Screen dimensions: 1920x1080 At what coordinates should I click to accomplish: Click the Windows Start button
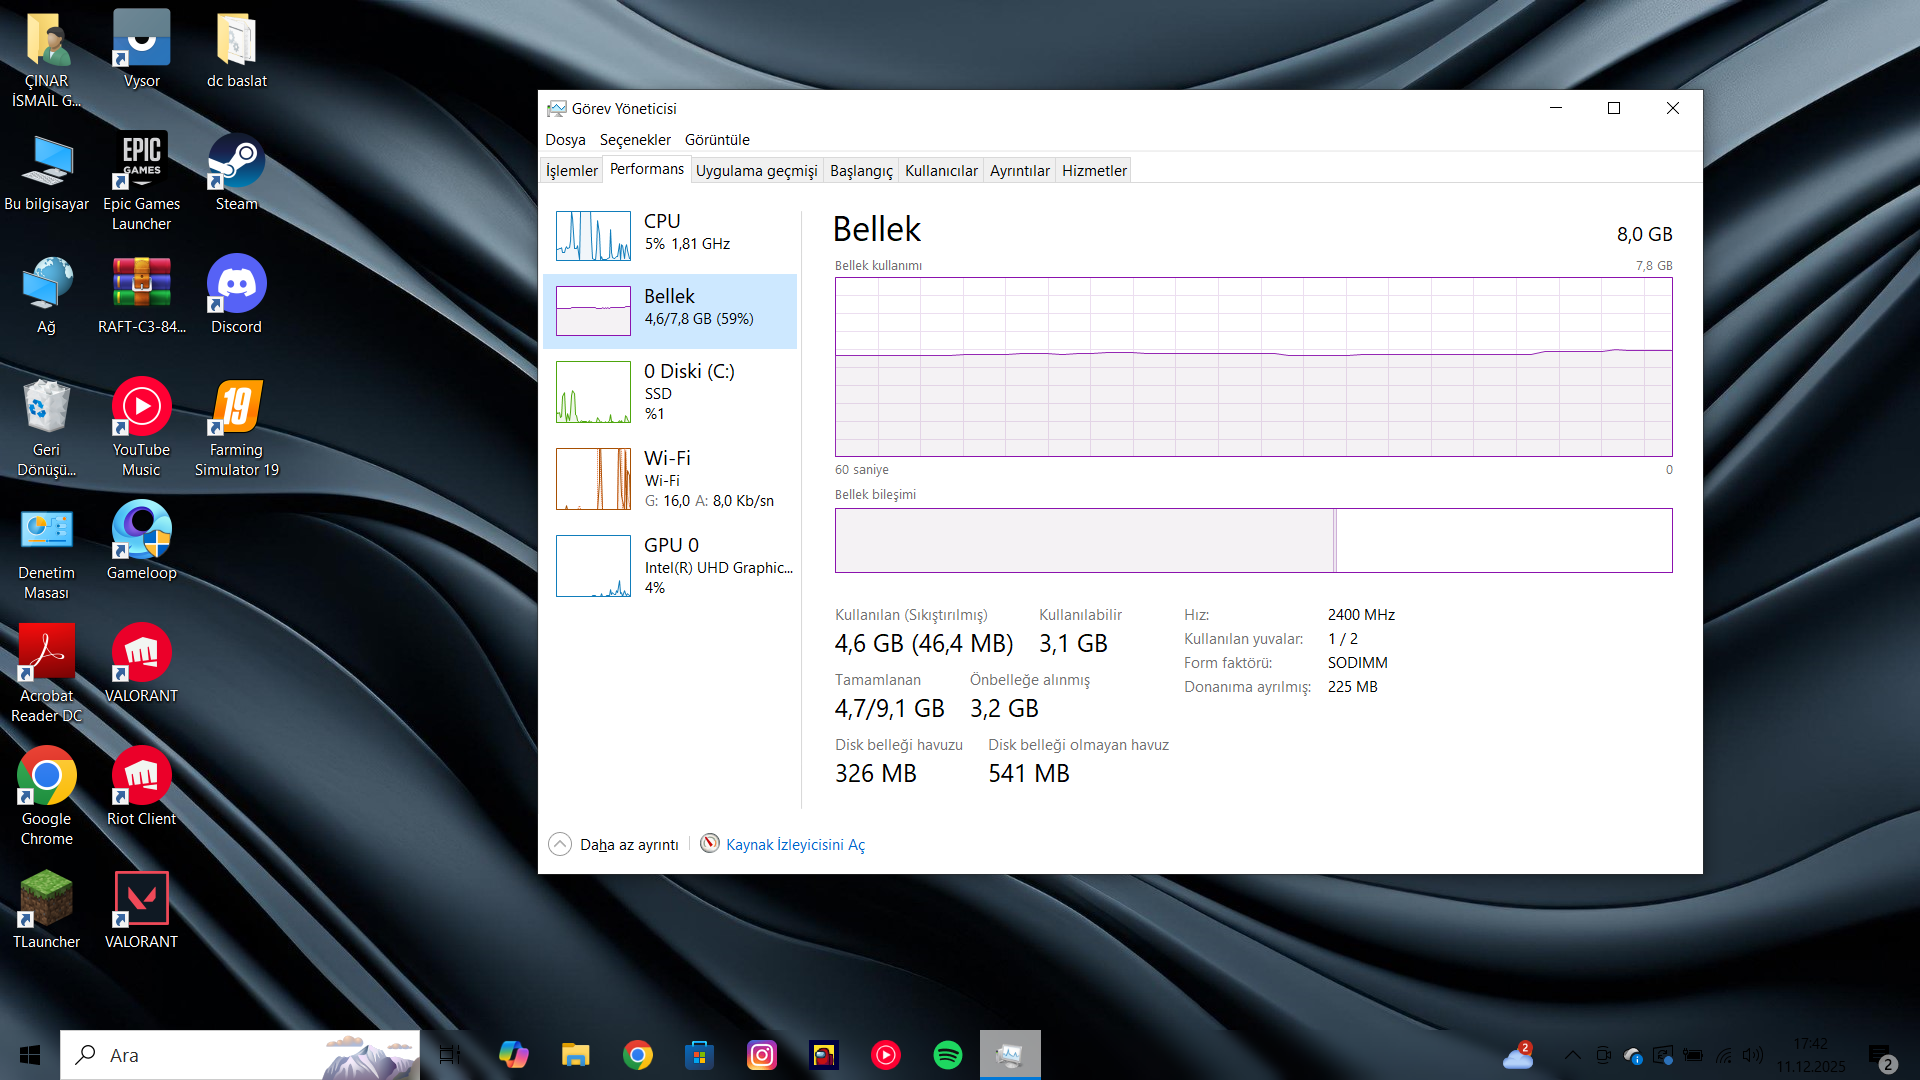coord(30,1055)
